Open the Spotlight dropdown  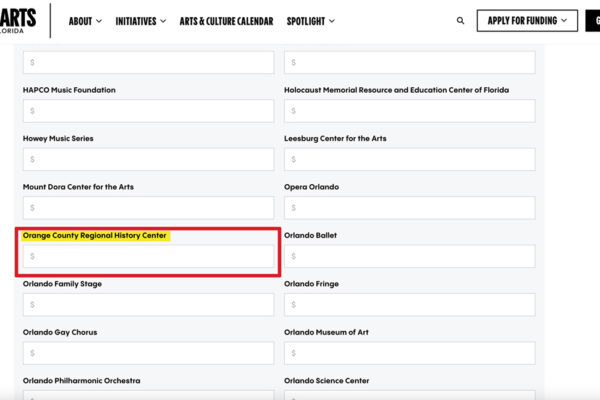(310, 21)
